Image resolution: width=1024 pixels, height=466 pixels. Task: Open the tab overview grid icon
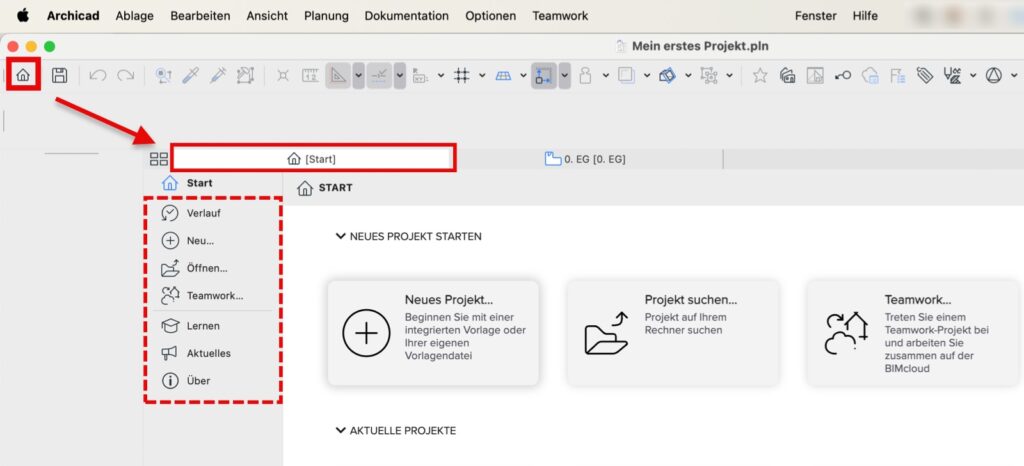tap(159, 159)
